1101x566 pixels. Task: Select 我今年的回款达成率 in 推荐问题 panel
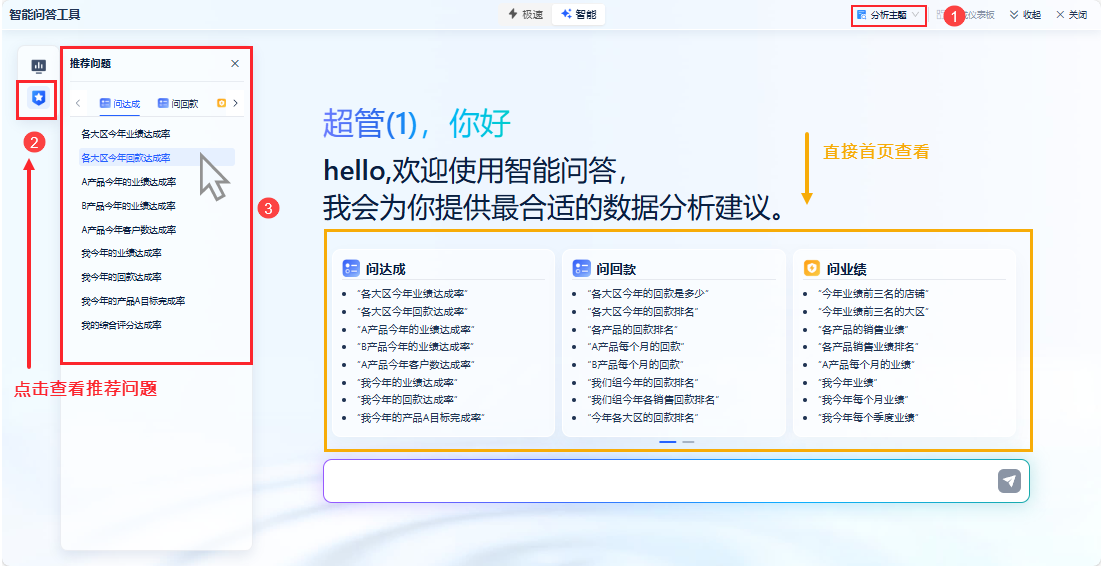(x=121, y=277)
